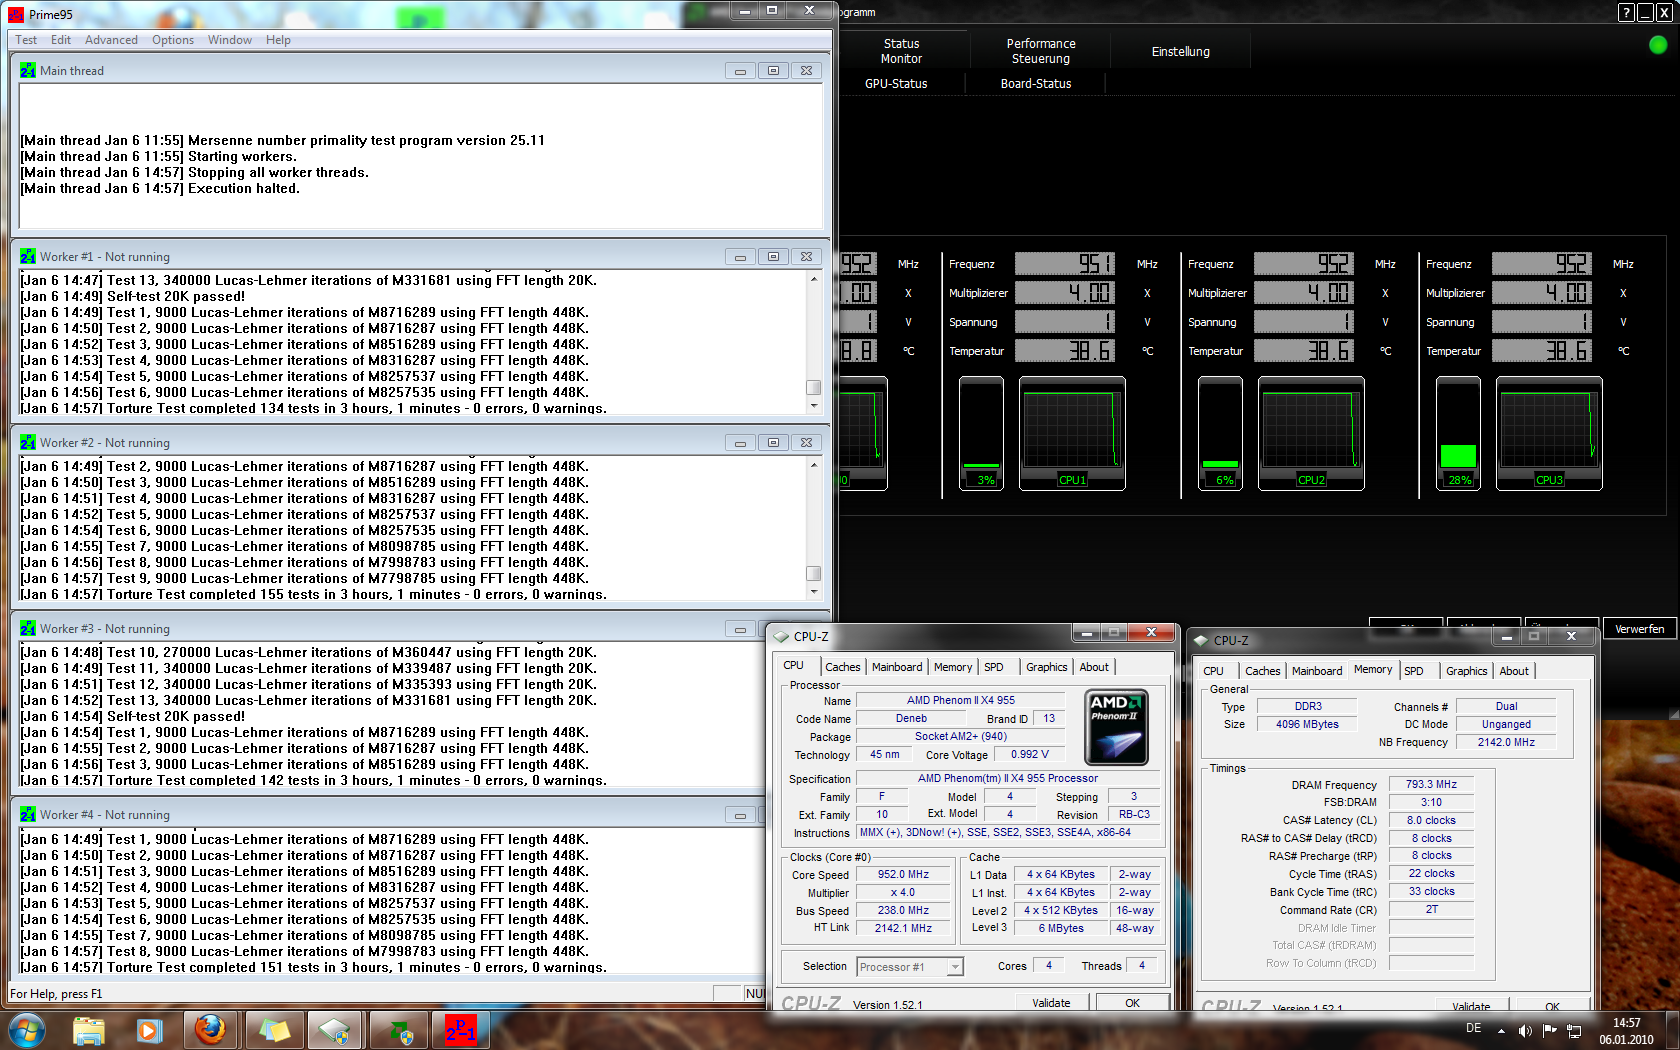Click the Prime95 title bar icon
Screen dimensions: 1680x1050
click(x=16, y=14)
